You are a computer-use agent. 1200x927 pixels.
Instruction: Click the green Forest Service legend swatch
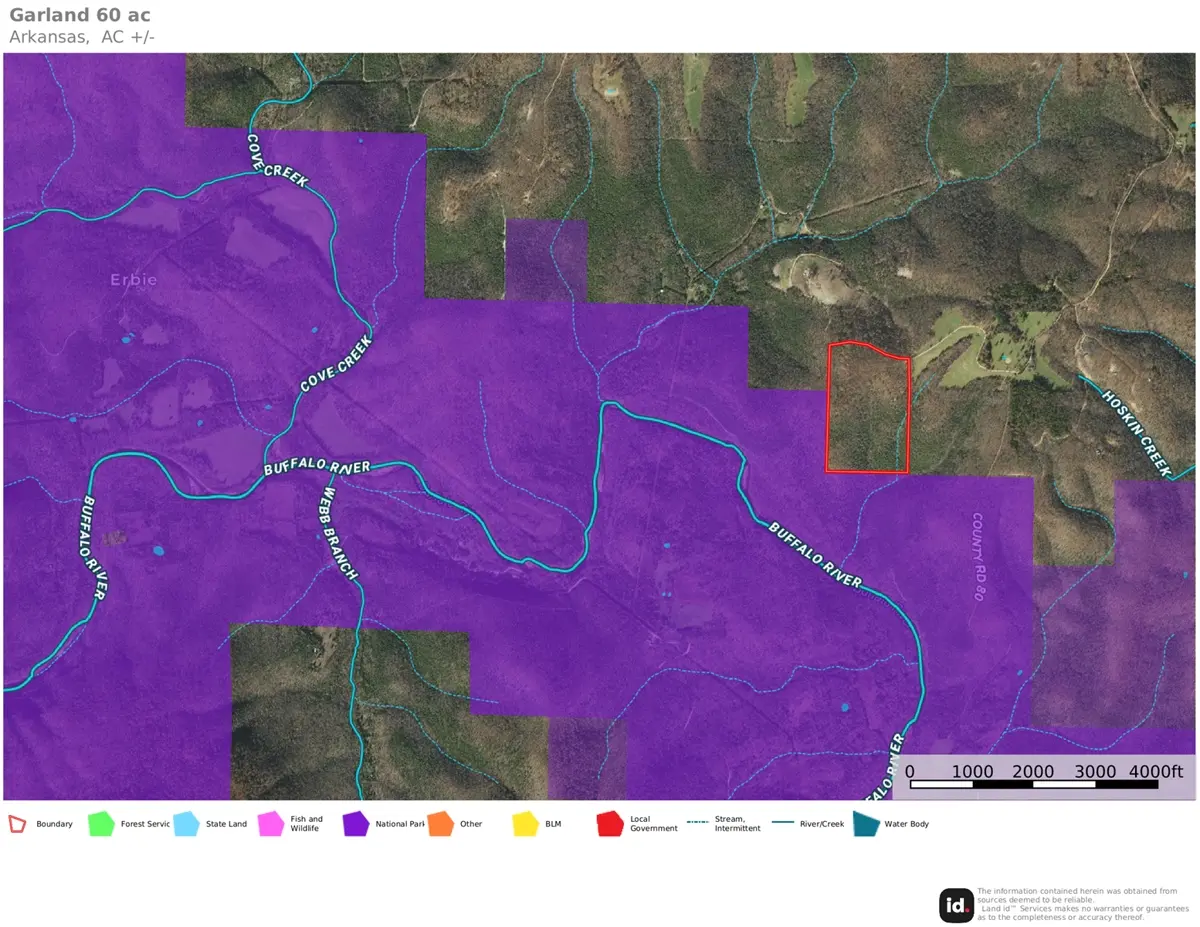click(102, 824)
